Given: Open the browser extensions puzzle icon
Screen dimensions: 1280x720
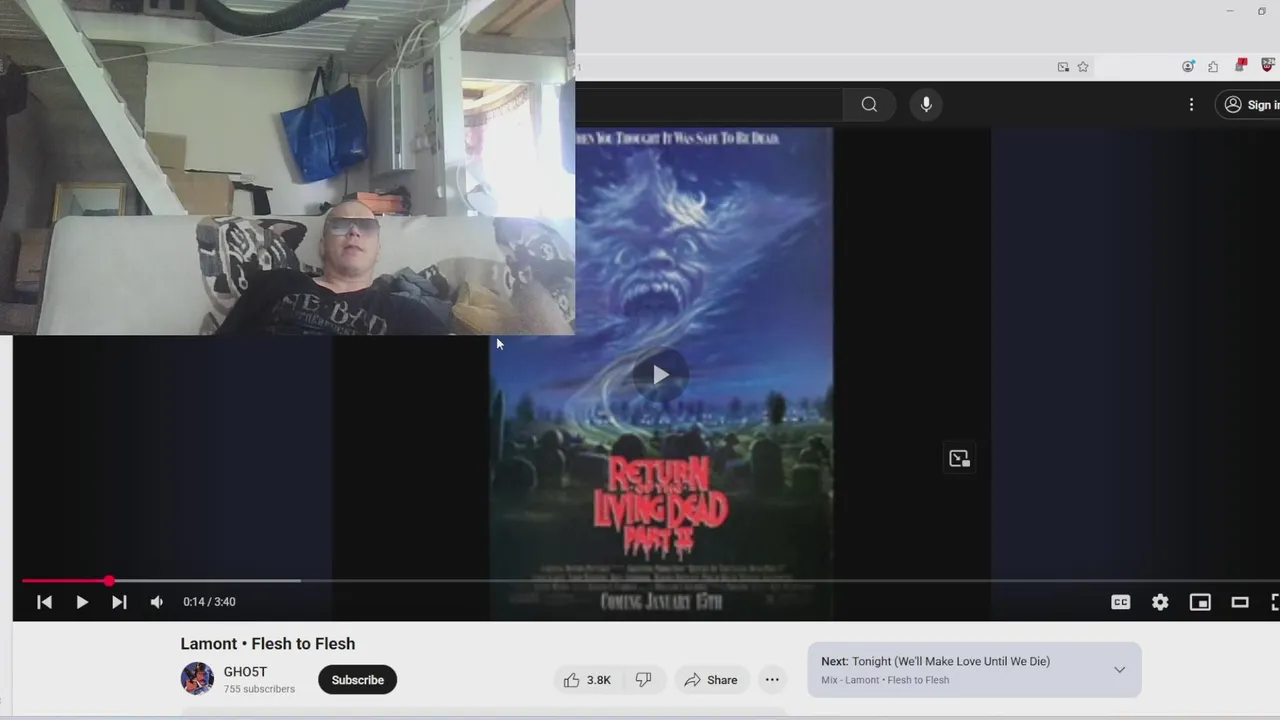Looking at the screenshot, I should pyautogui.click(x=1213, y=67).
